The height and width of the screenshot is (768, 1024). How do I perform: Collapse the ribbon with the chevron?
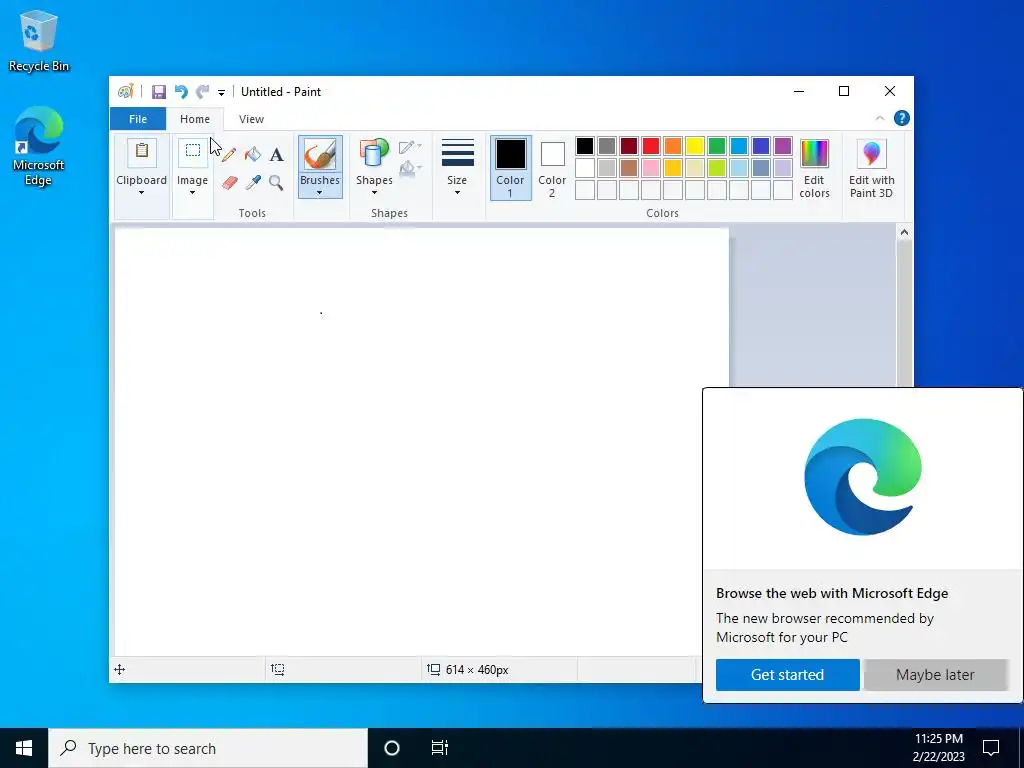pyautogui.click(x=880, y=118)
